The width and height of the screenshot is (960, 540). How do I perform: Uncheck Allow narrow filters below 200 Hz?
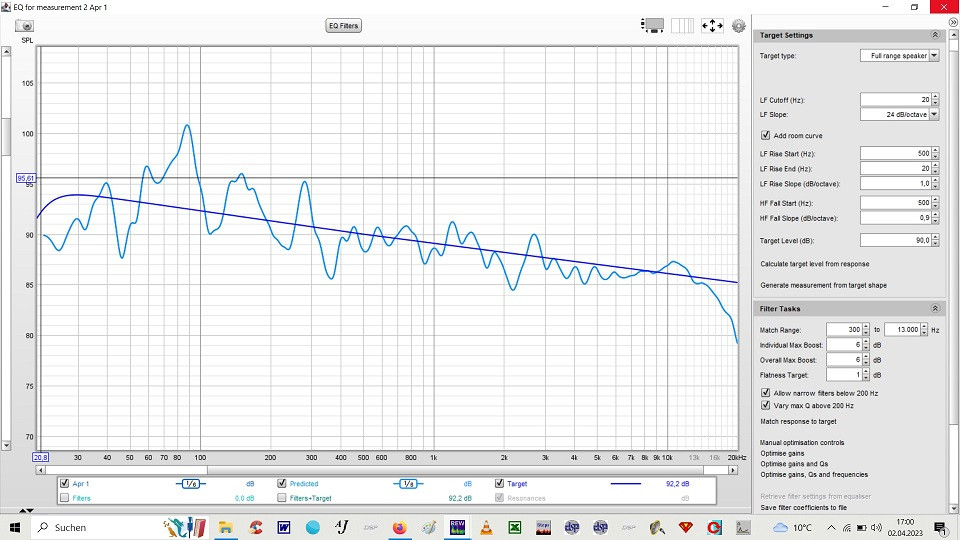point(766,393)
